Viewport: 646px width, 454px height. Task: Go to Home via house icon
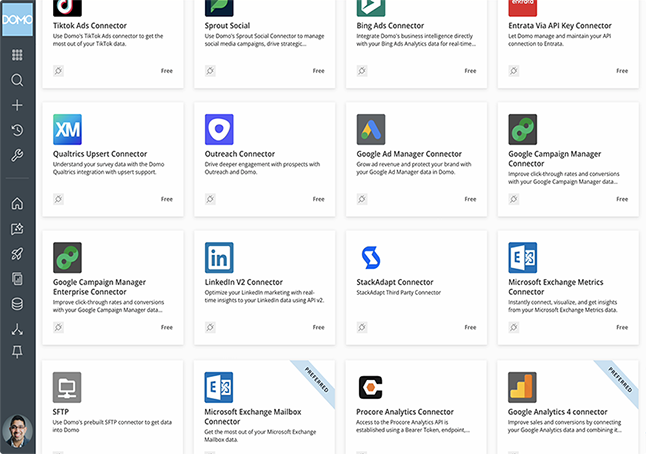(x=17, y=203)
